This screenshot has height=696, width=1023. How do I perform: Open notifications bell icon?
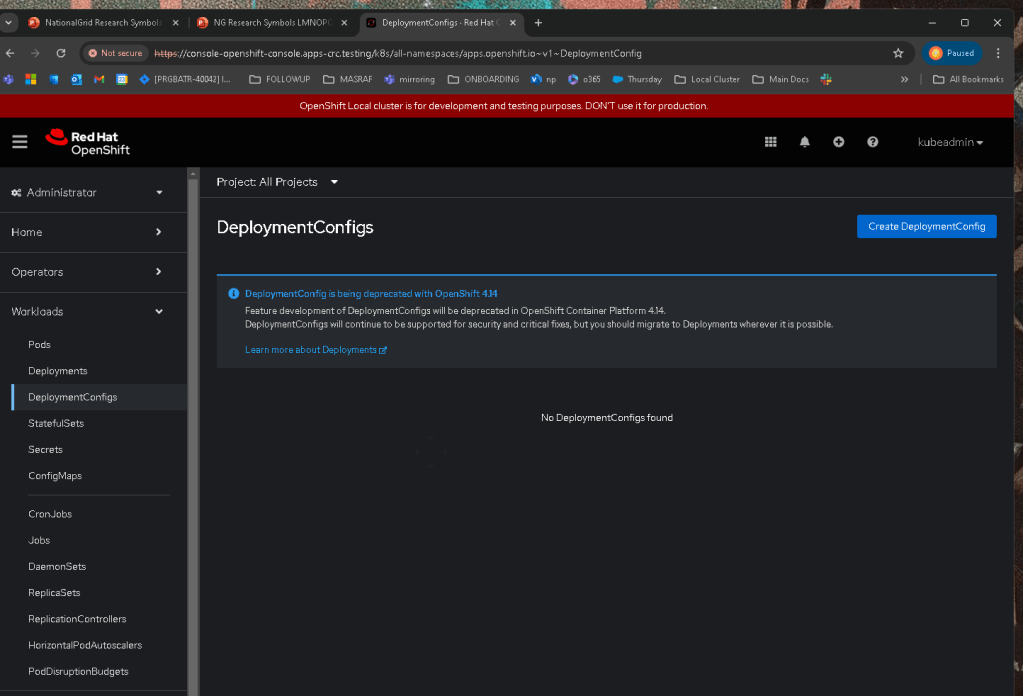[x=804, y=142]
